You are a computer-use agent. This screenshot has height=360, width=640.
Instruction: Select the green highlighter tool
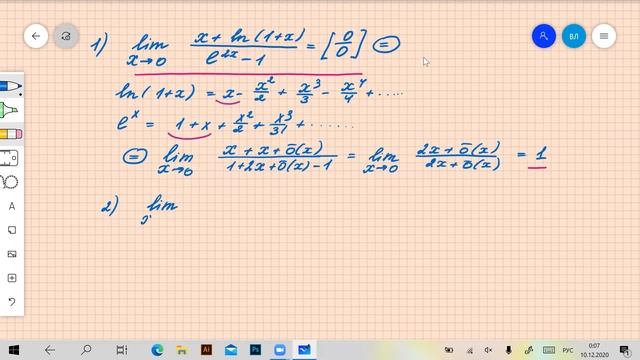click(x=9, y=110)
